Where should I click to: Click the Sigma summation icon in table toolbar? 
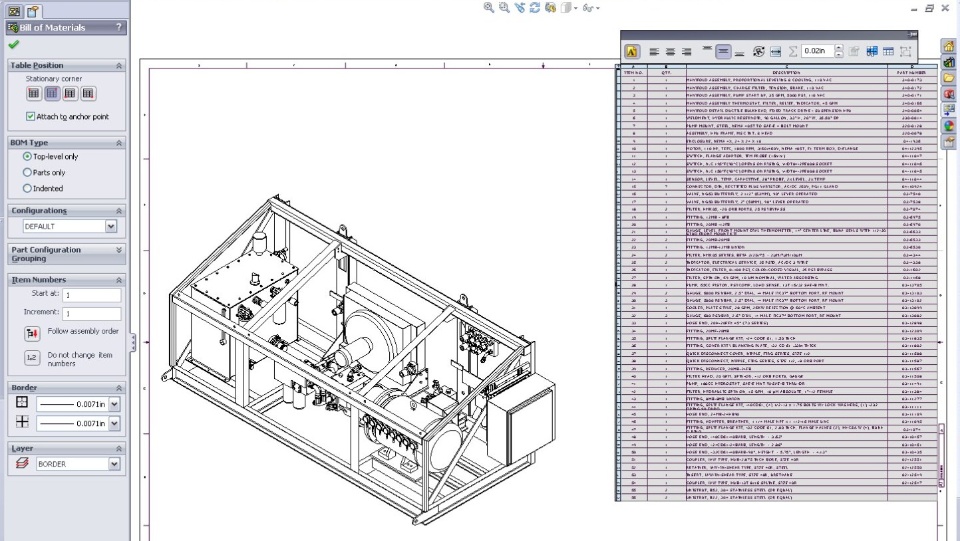(793, 51)
